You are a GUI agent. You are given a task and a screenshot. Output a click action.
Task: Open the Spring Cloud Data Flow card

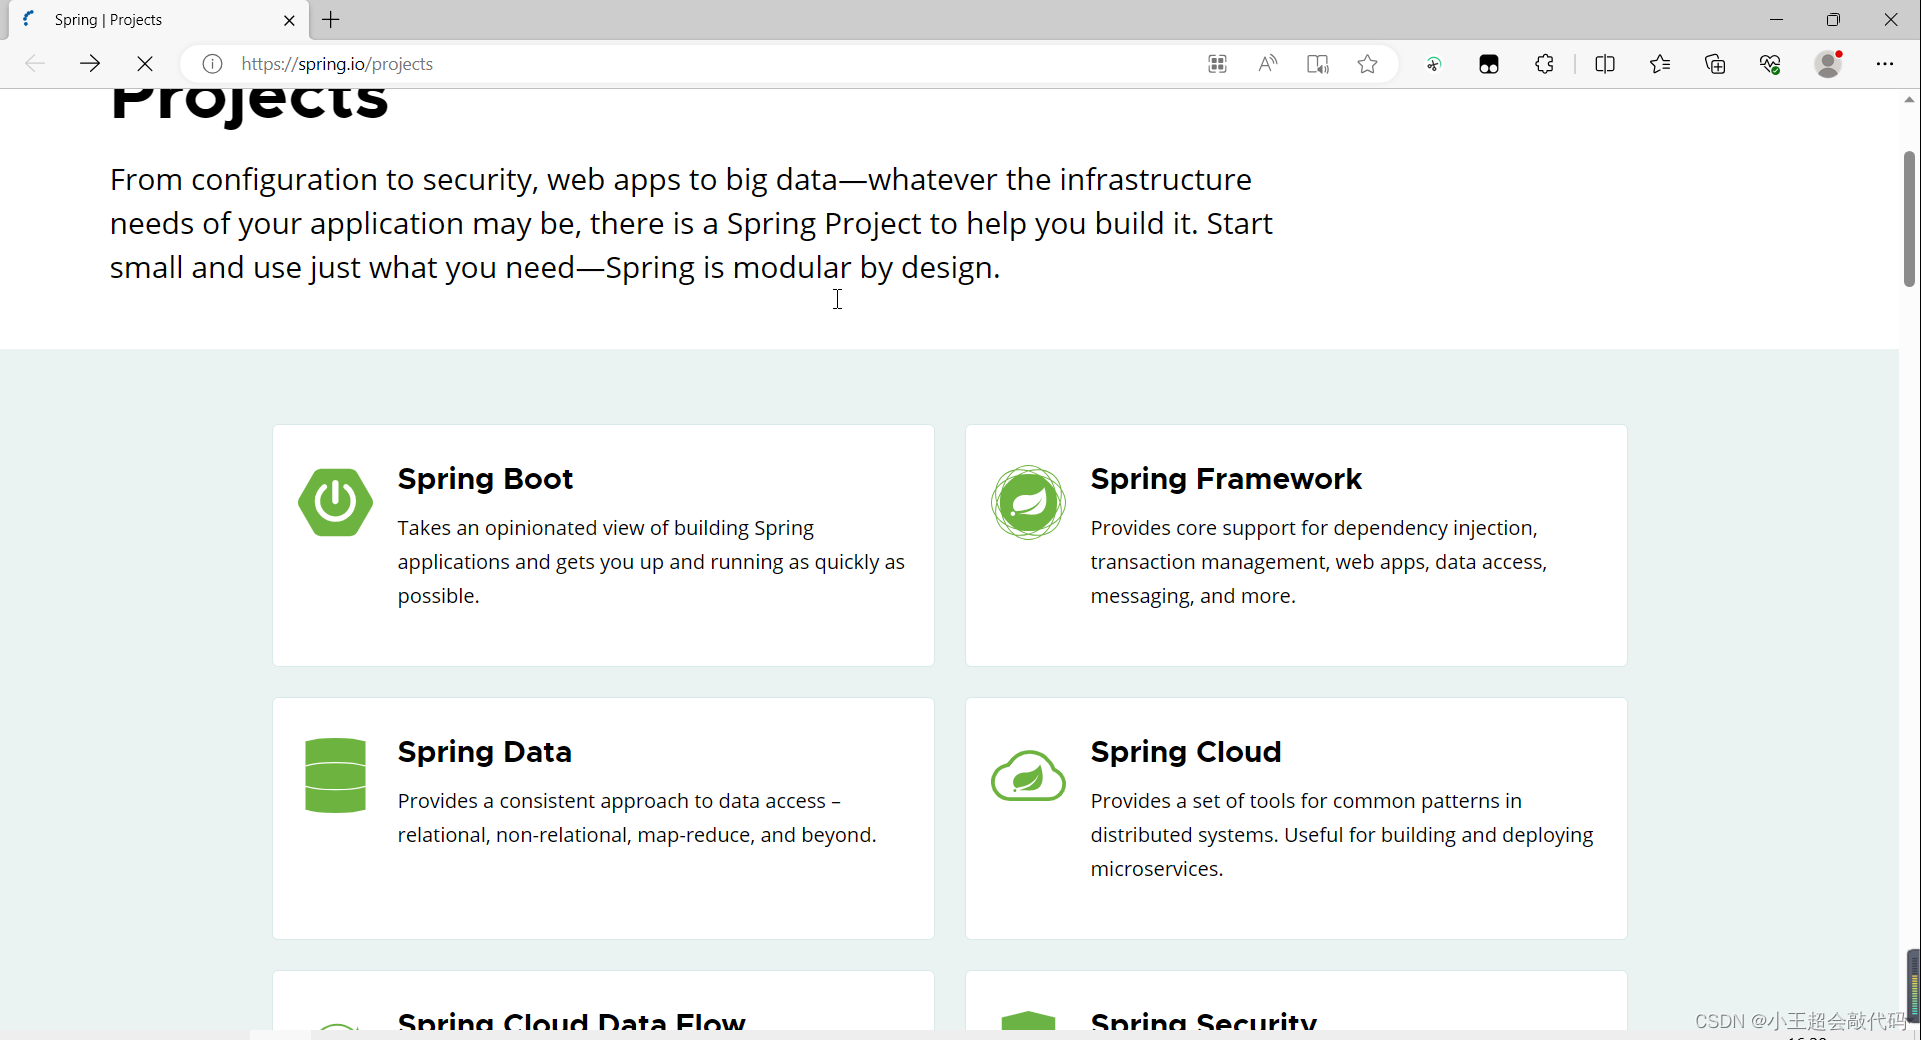(603, 1001)
